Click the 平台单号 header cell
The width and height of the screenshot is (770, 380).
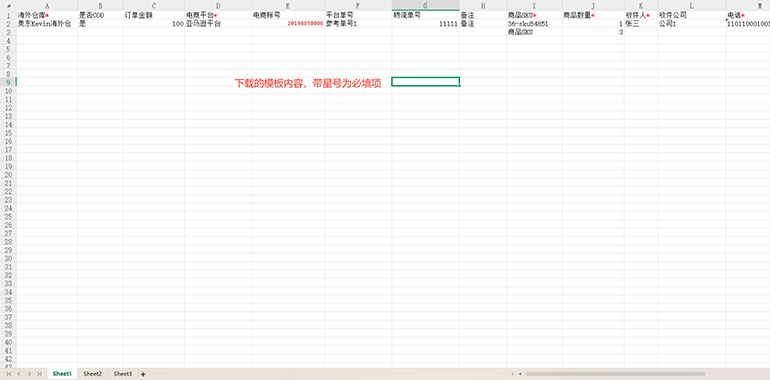tap(358, 15)
